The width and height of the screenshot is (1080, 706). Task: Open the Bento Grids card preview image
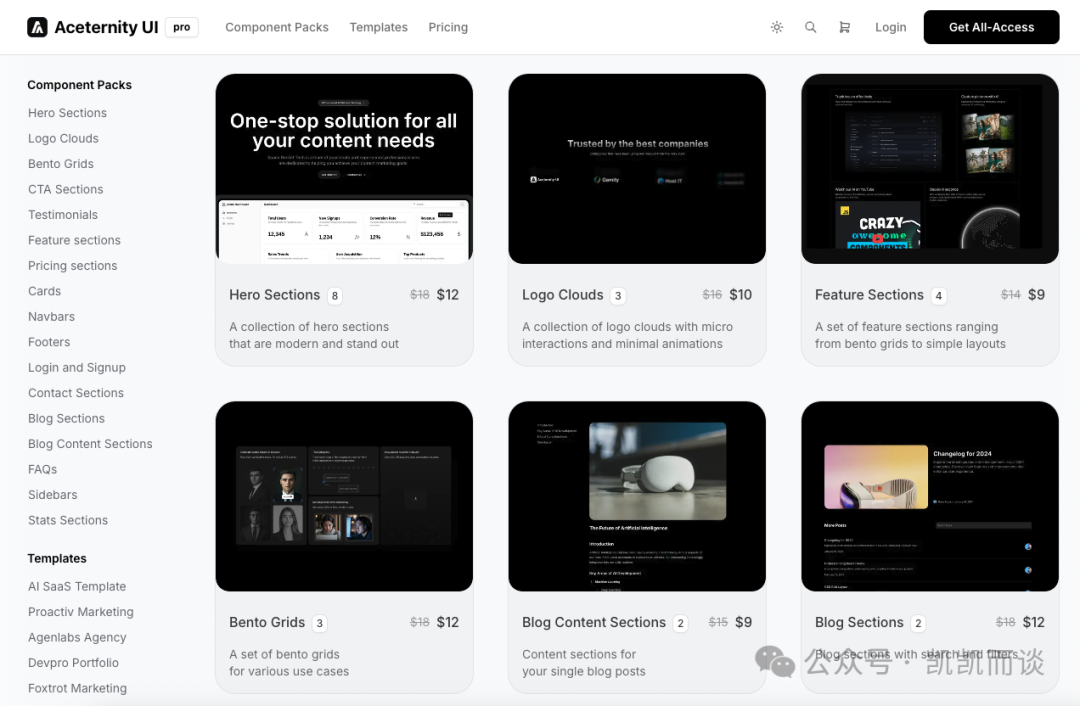pyautogui.click(x=344, y=496)
